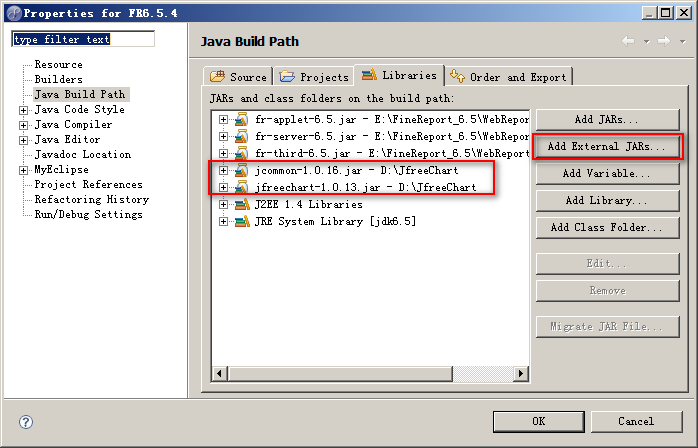
Task: Select the Libraries tab
Action: 399,76
